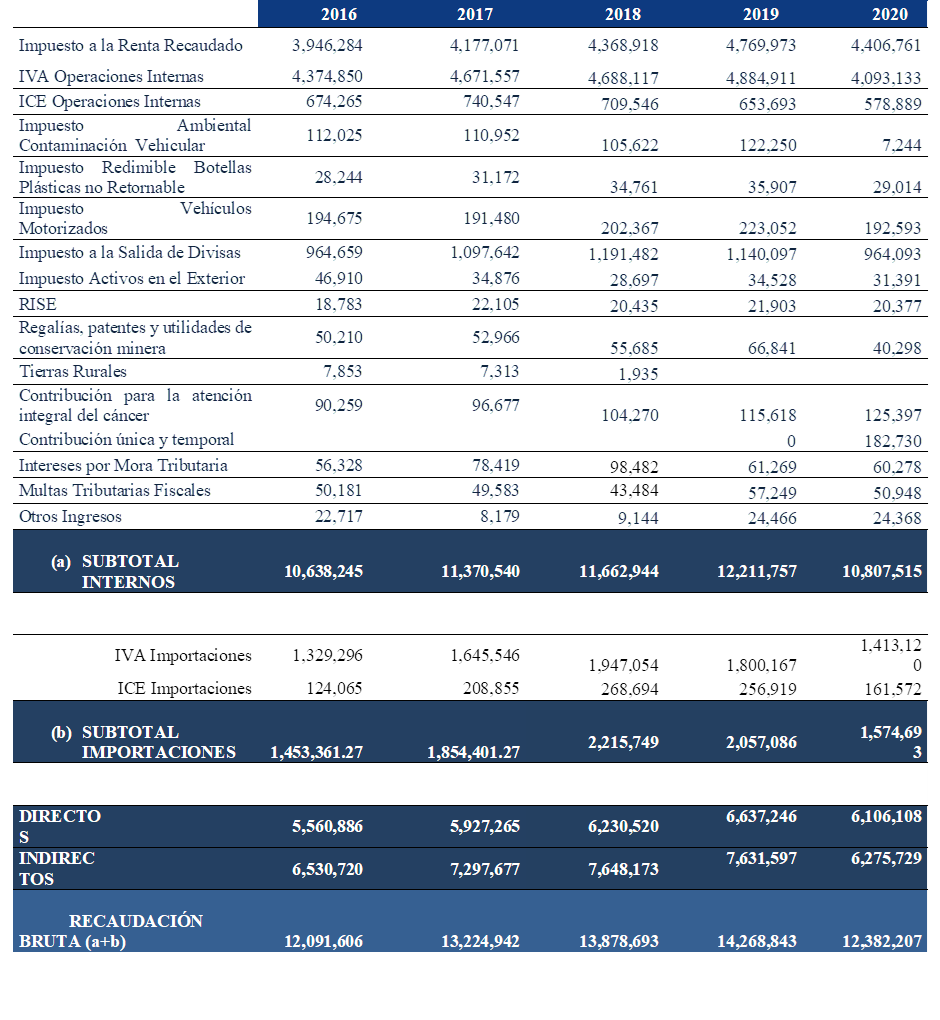Click the IVA Operaciones Internas label
Viewport: 940px width, 1020px height.
coord(111,77)
